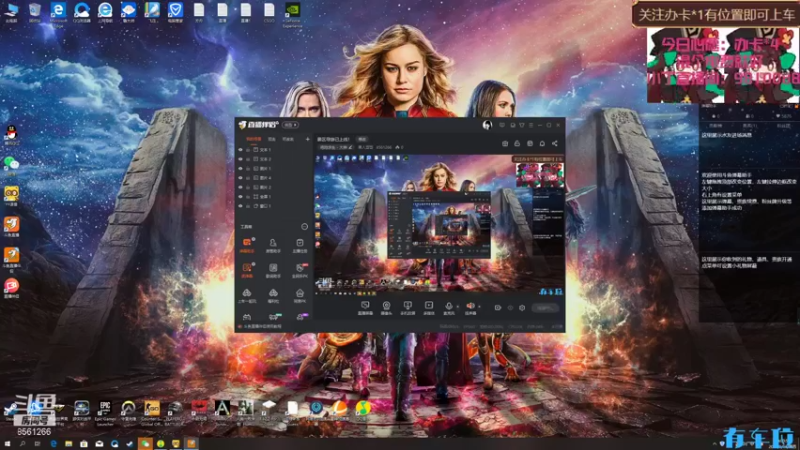Click the play-box icon in bottom bar

429,307
